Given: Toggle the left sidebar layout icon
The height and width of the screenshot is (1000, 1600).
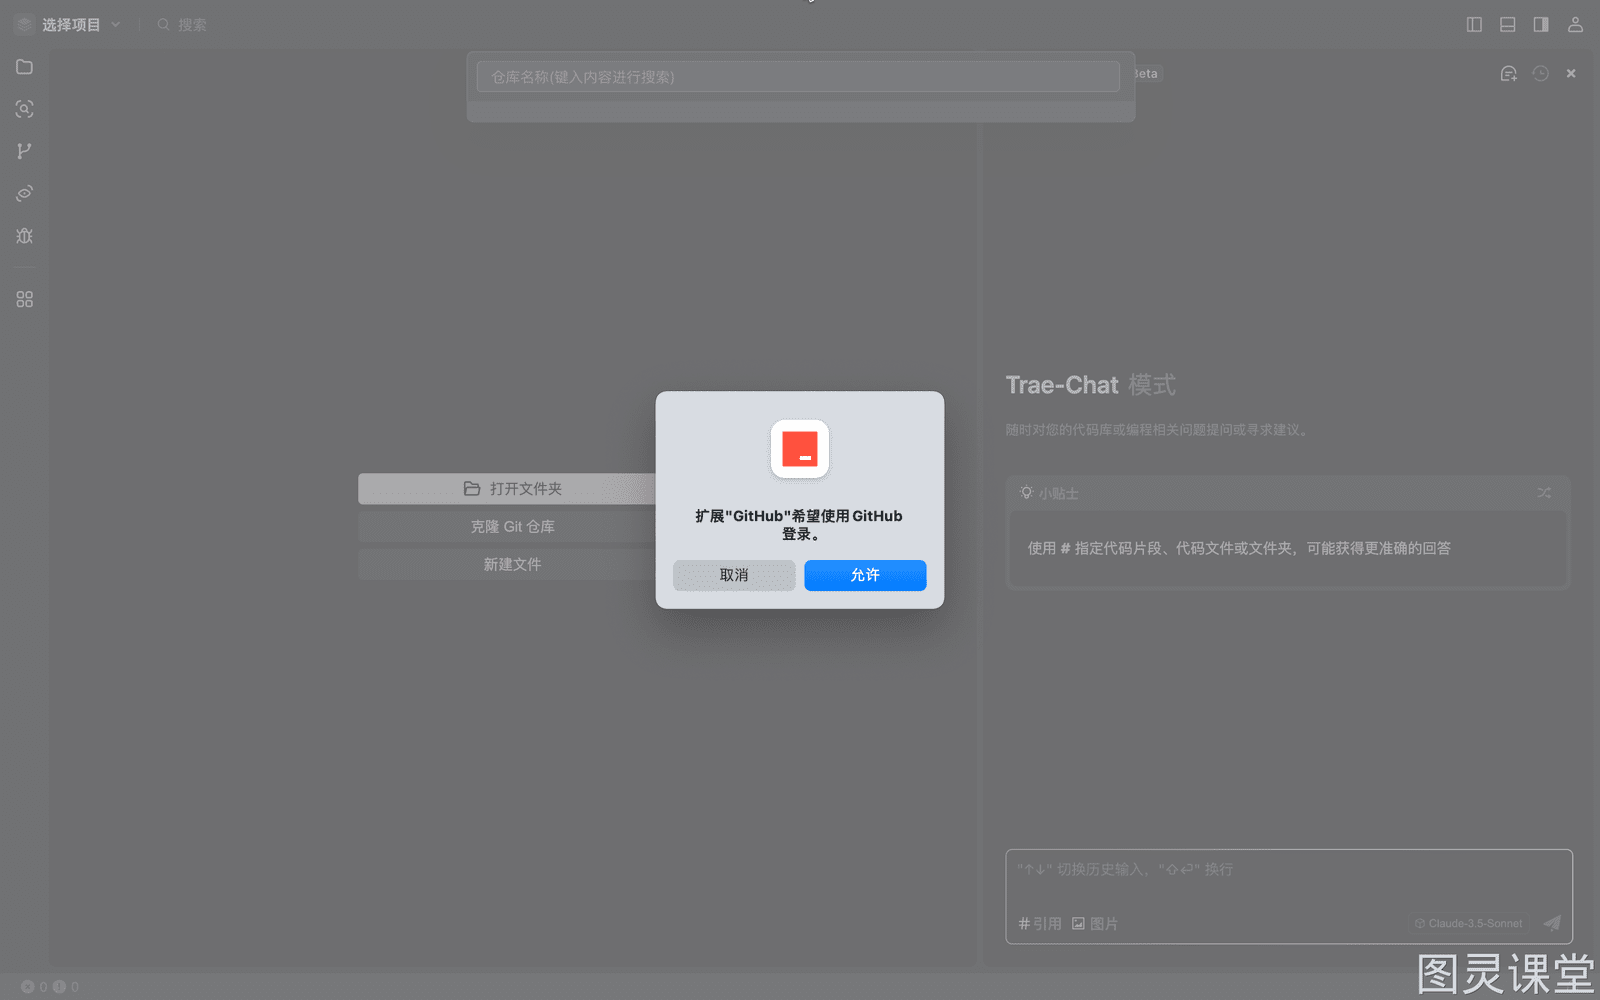Looking at the screenshot, I should (x=1474, y=25).
